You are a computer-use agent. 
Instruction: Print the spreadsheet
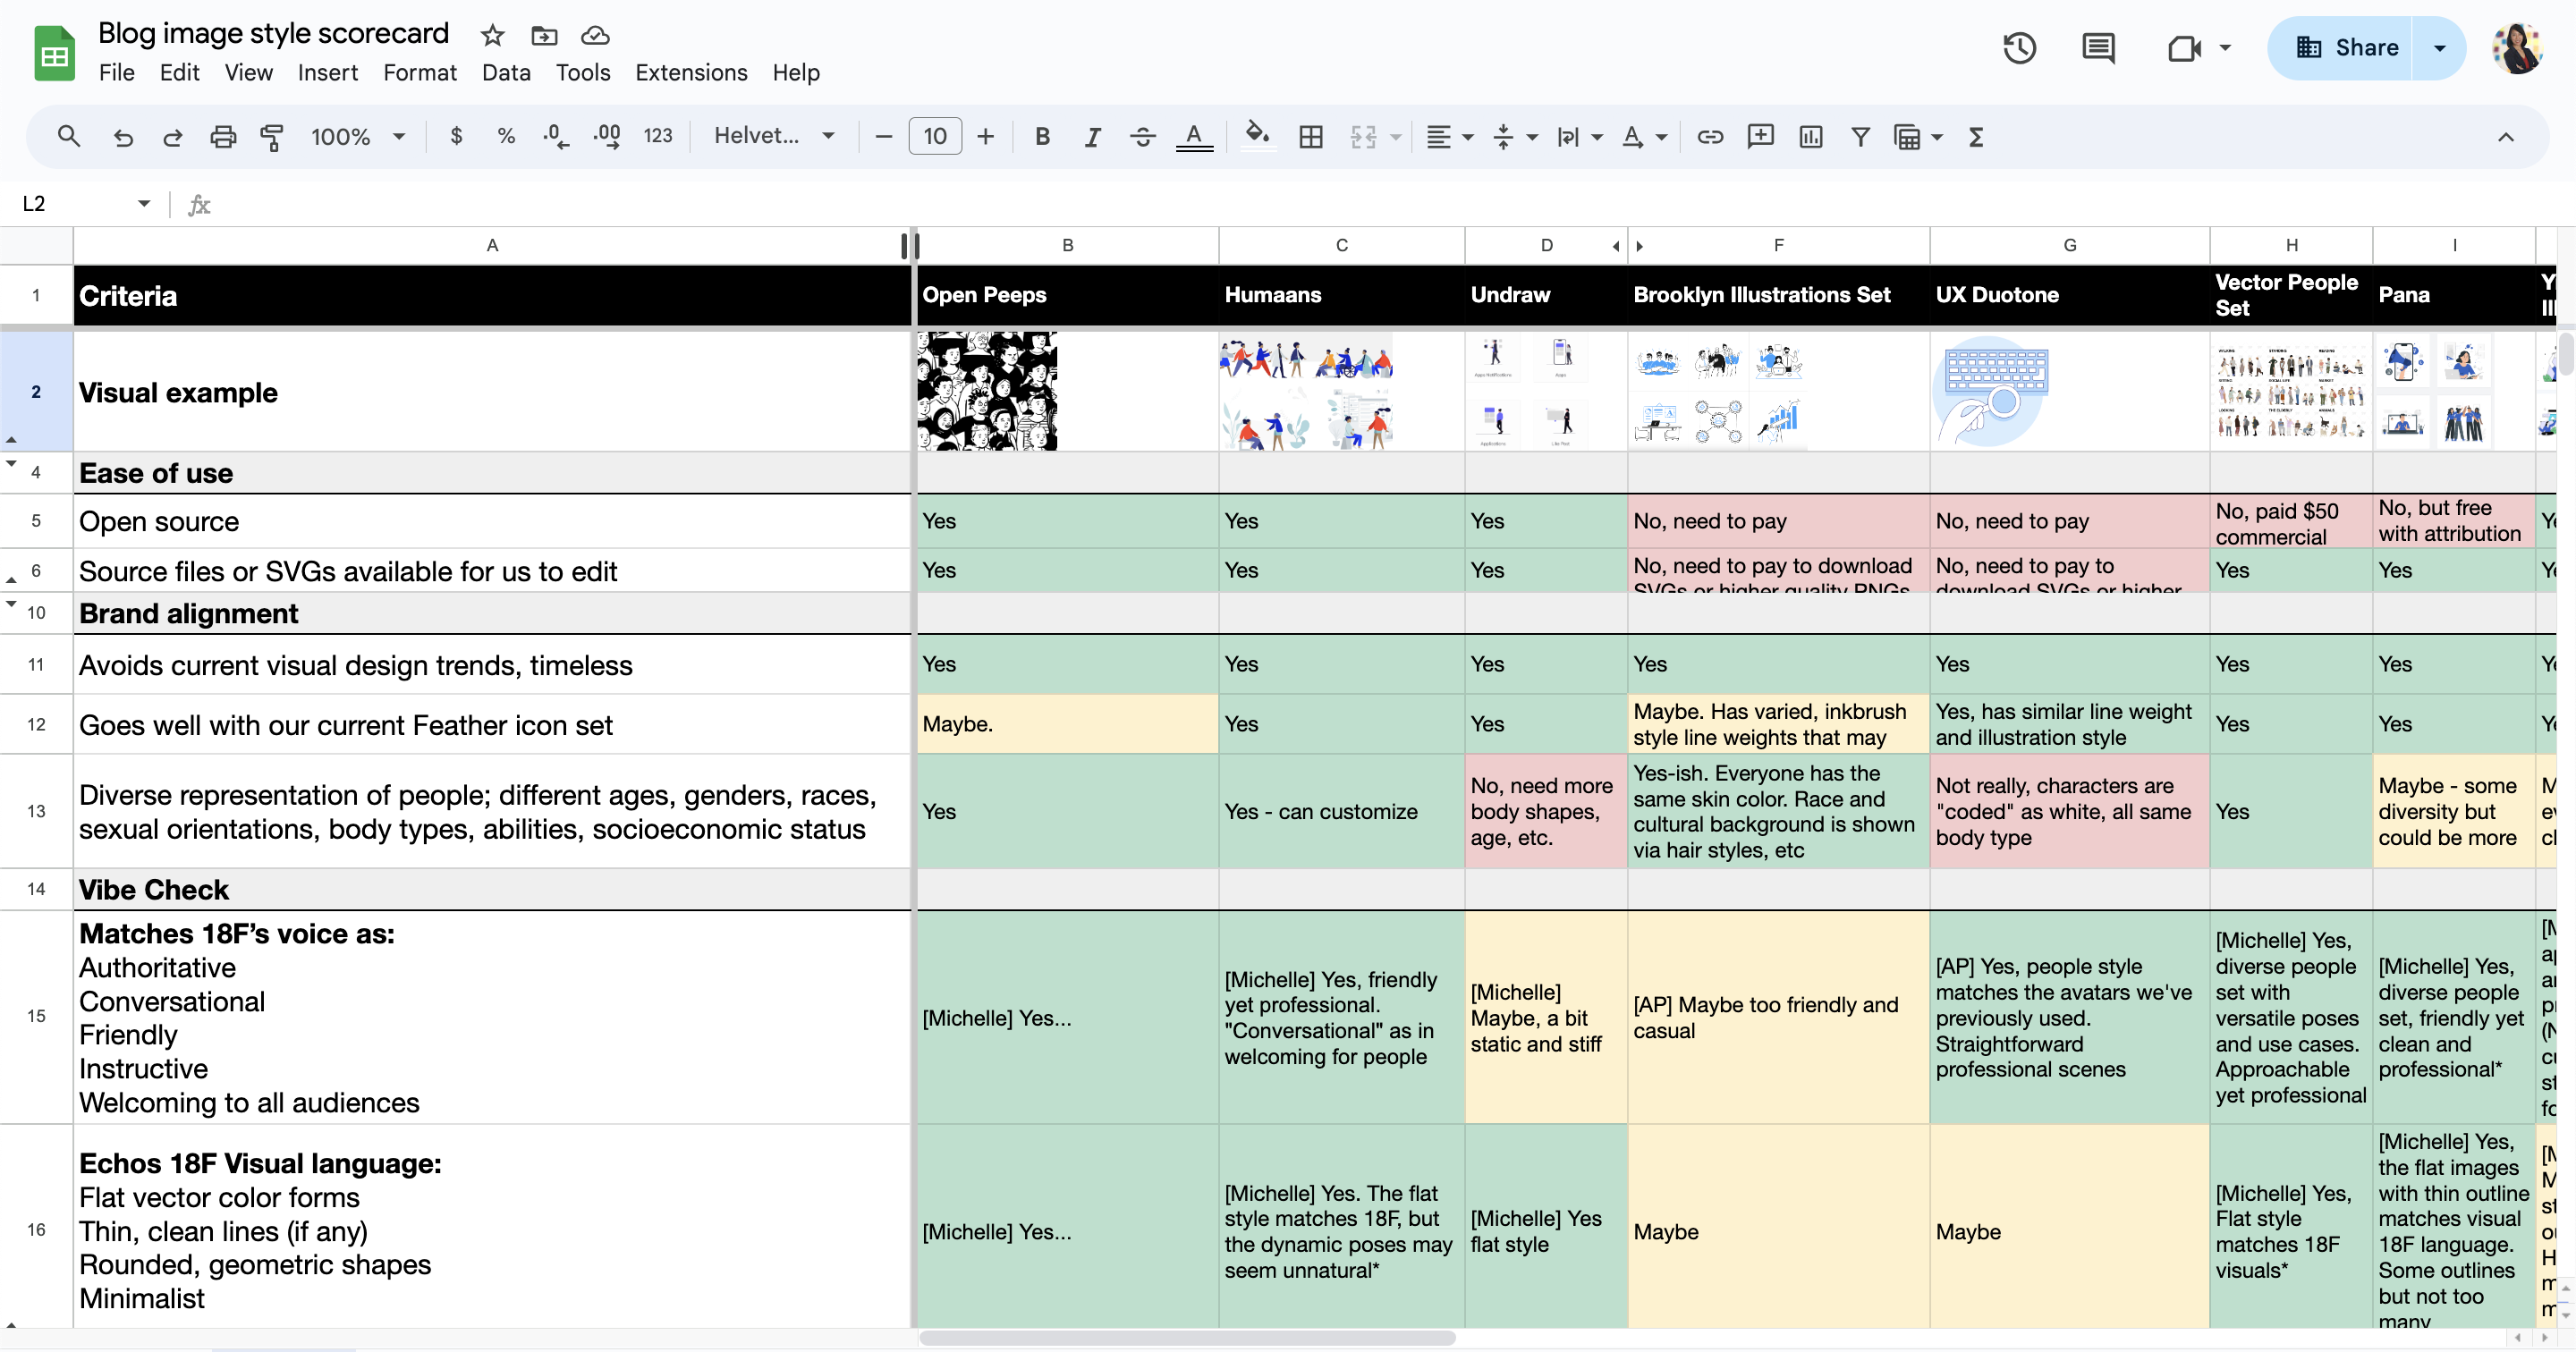222,136
